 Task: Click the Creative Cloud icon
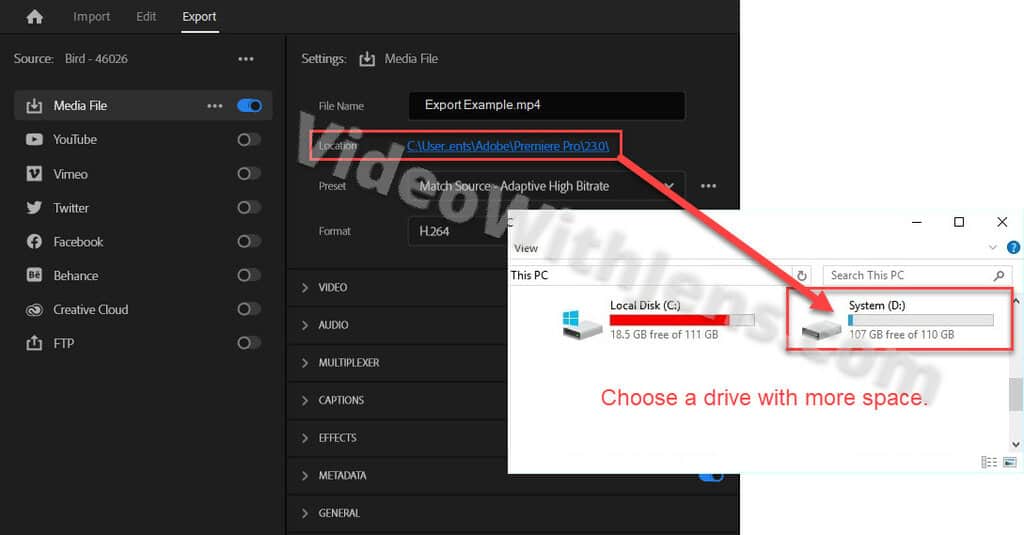pos(34,310)
